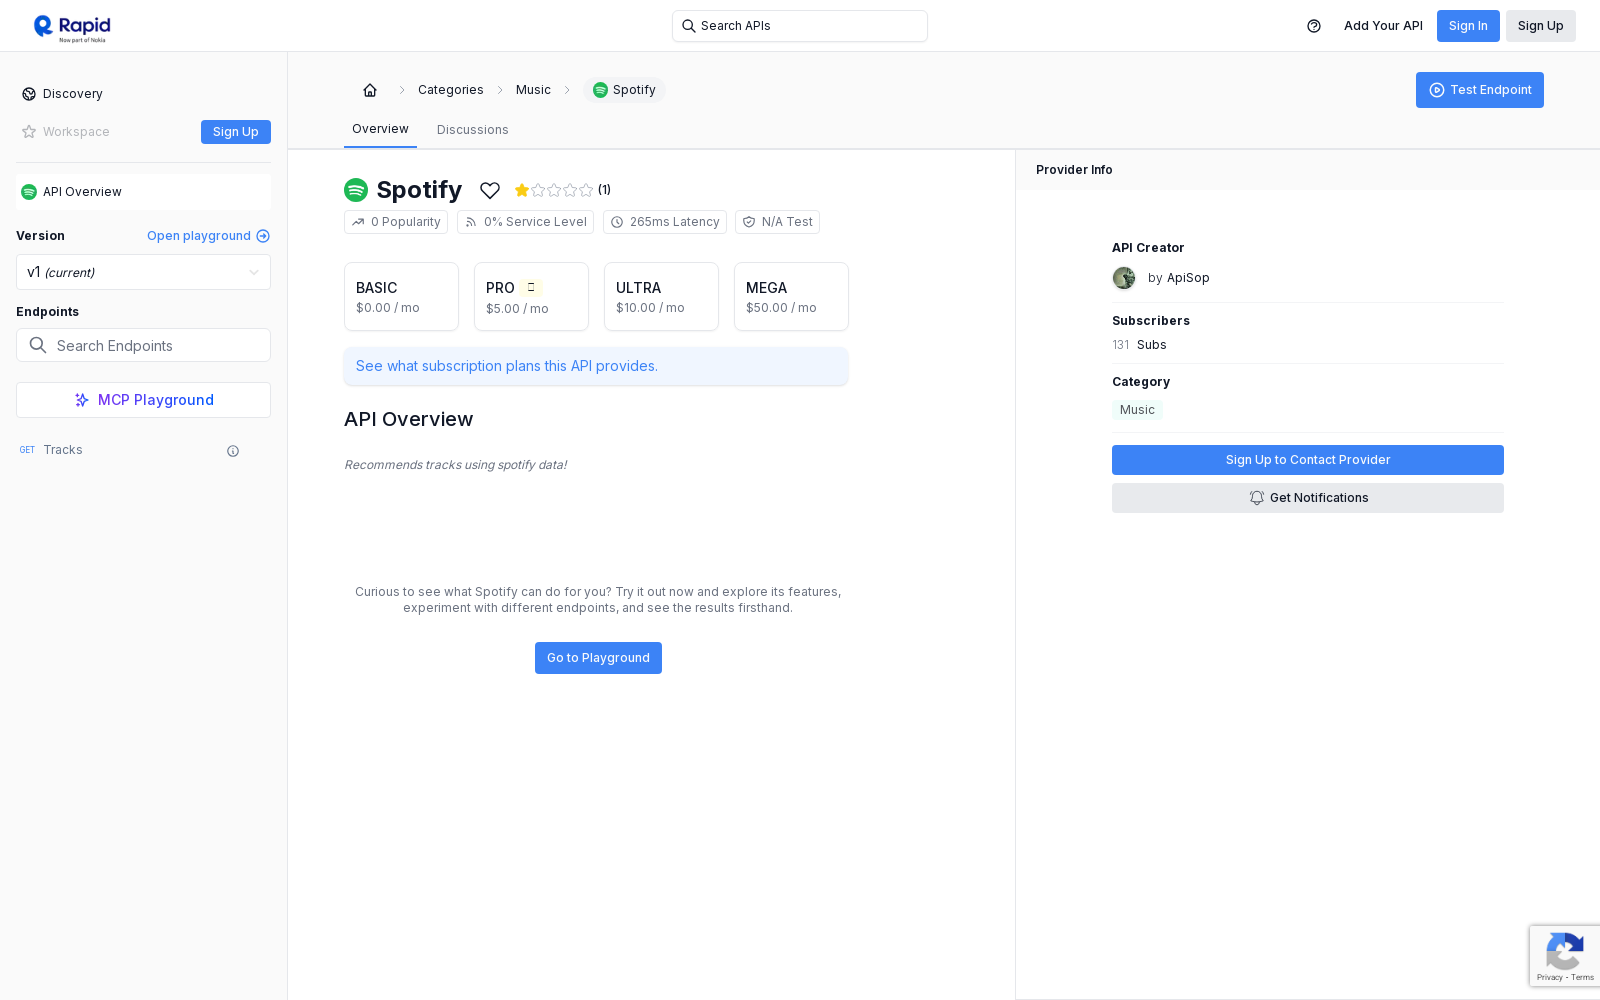Launch the MCP Playground
Screen dimensions: 1600x1000
(x=143, y=400)
